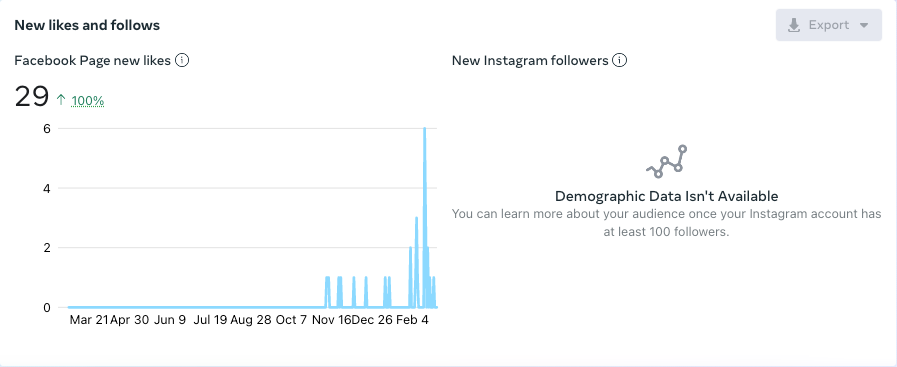Open the 100% change percentage link
Viewport: 897px width, 367px height.
click(x=88, y=101)
